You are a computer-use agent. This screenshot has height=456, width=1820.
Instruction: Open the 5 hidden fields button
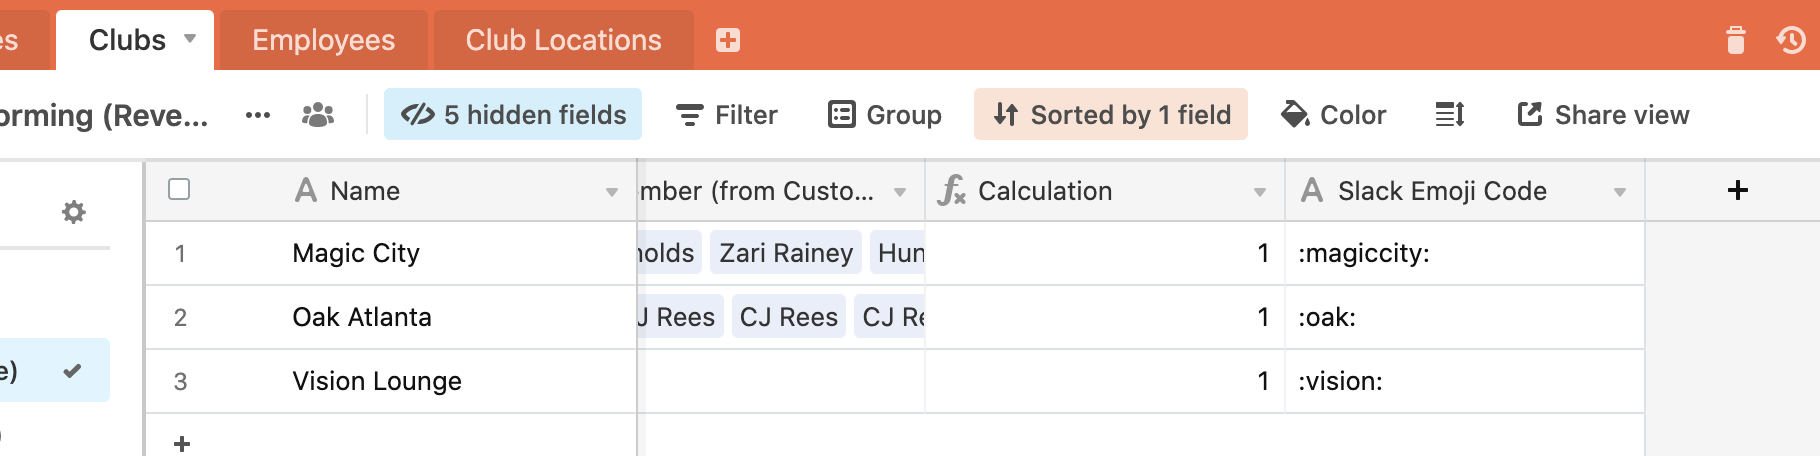[513, 114]
